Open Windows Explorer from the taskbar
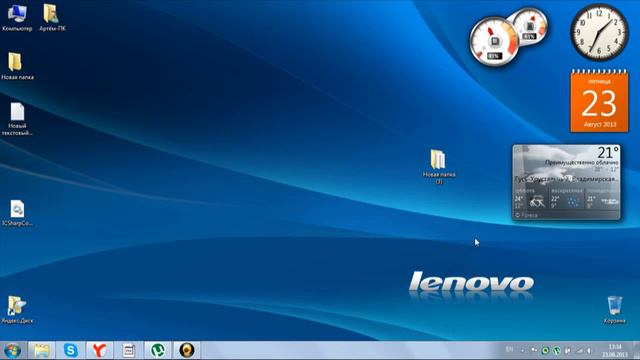 point(41,351)
